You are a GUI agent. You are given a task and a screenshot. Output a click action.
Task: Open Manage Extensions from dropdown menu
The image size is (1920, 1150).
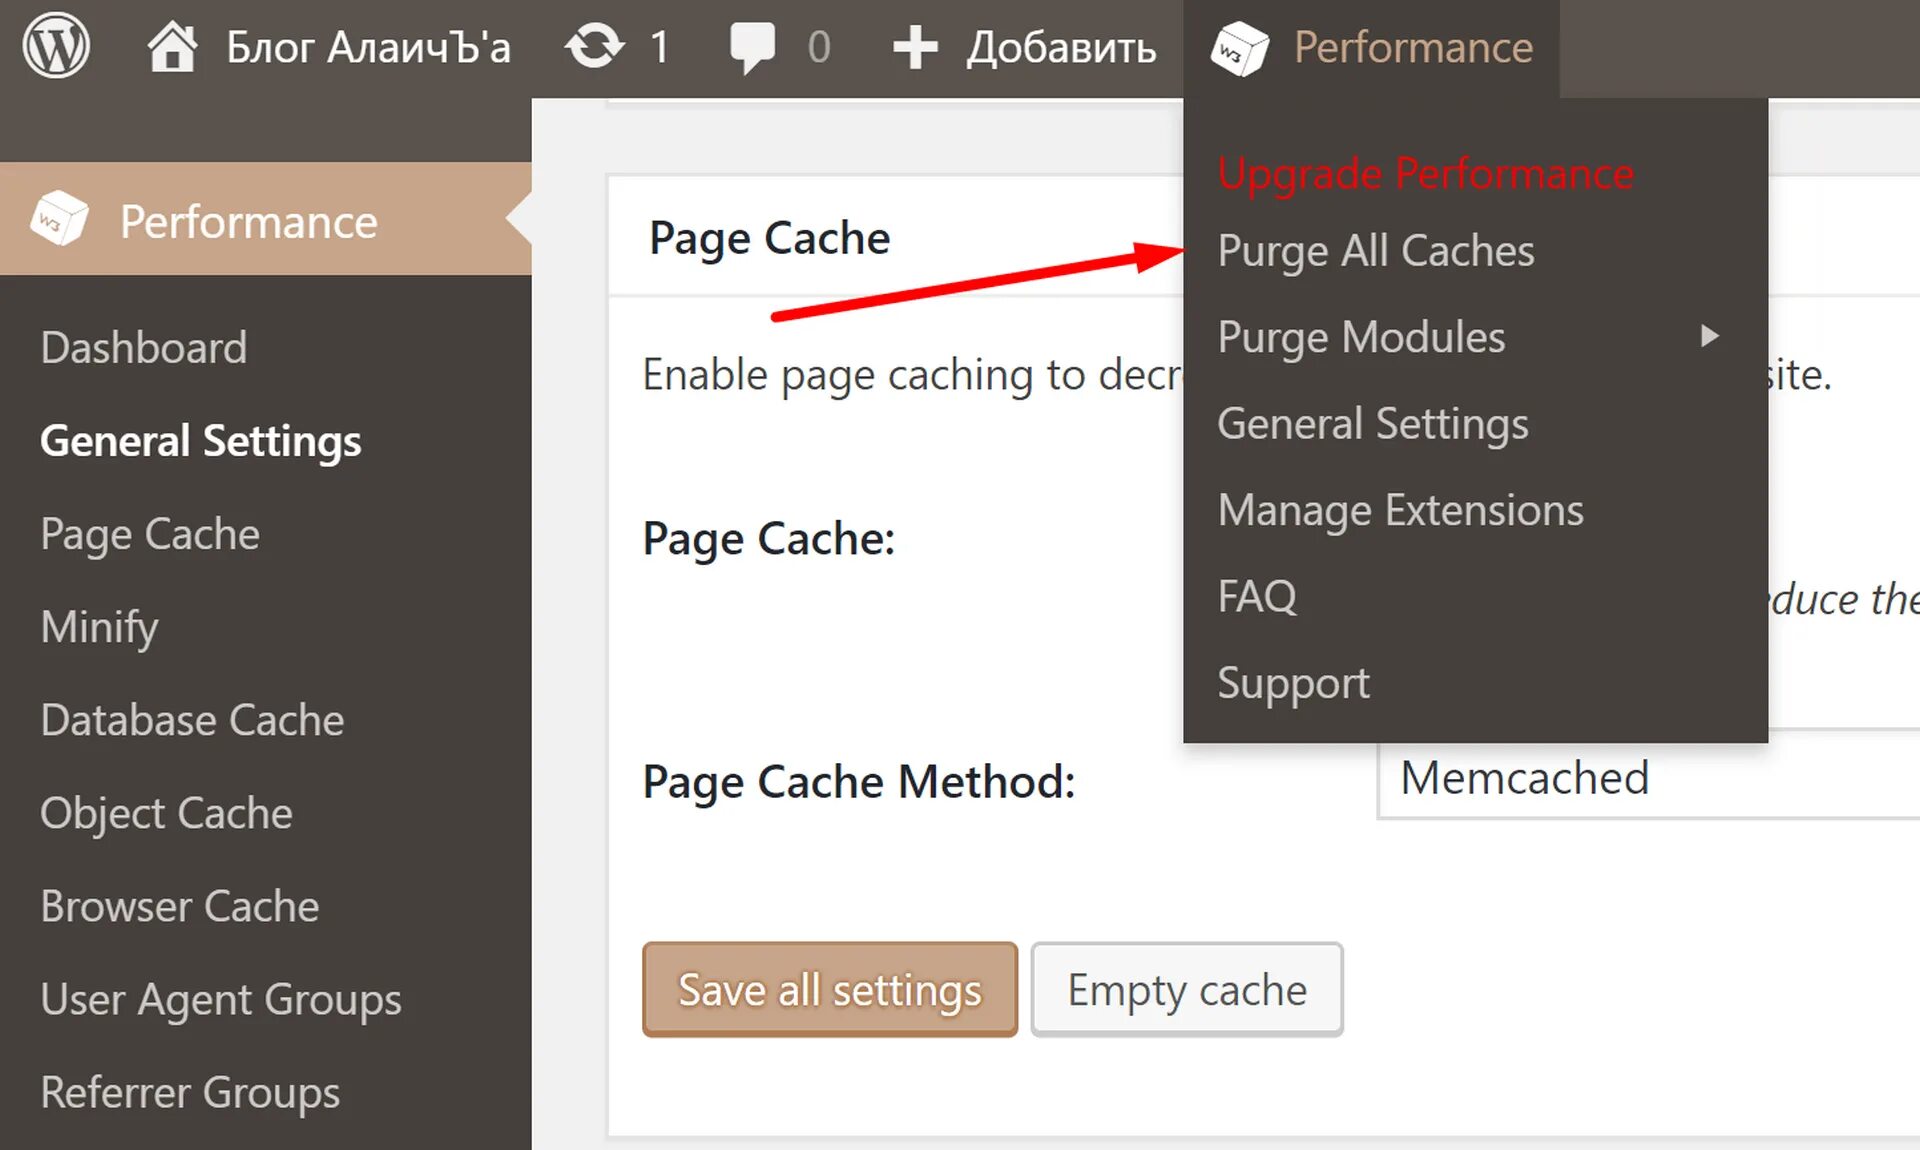pos(1400,510)
